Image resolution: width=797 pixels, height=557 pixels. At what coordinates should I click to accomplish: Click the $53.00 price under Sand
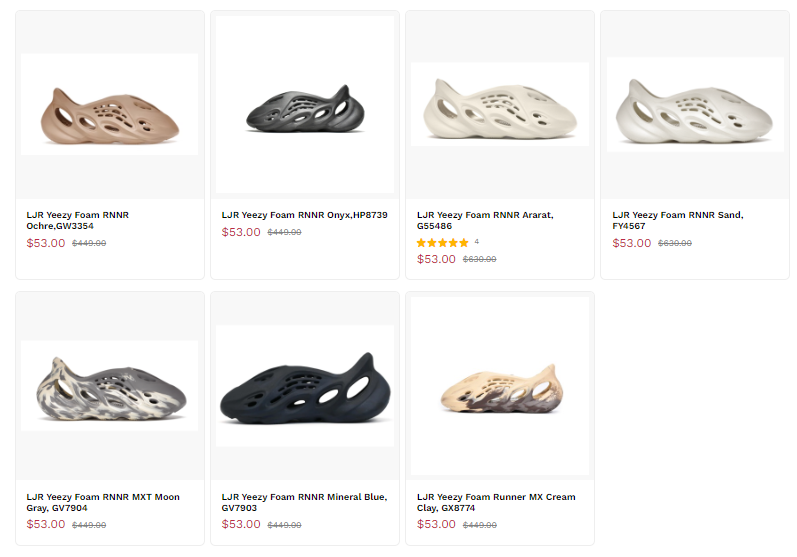632,243
